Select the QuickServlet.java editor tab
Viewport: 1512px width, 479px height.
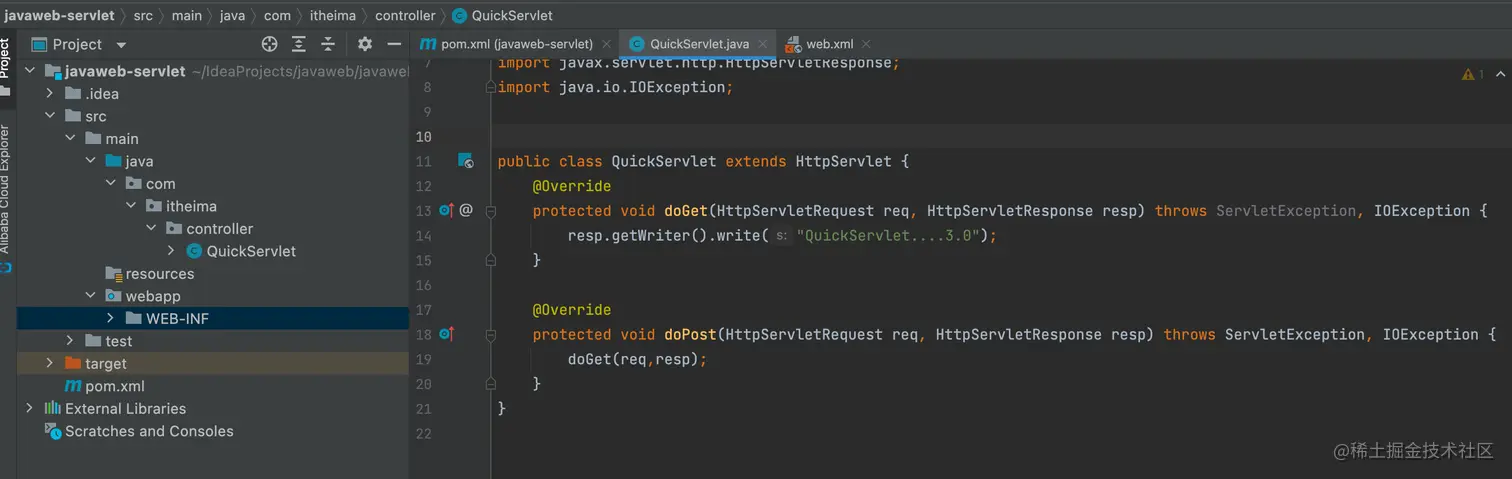point(698,44)
